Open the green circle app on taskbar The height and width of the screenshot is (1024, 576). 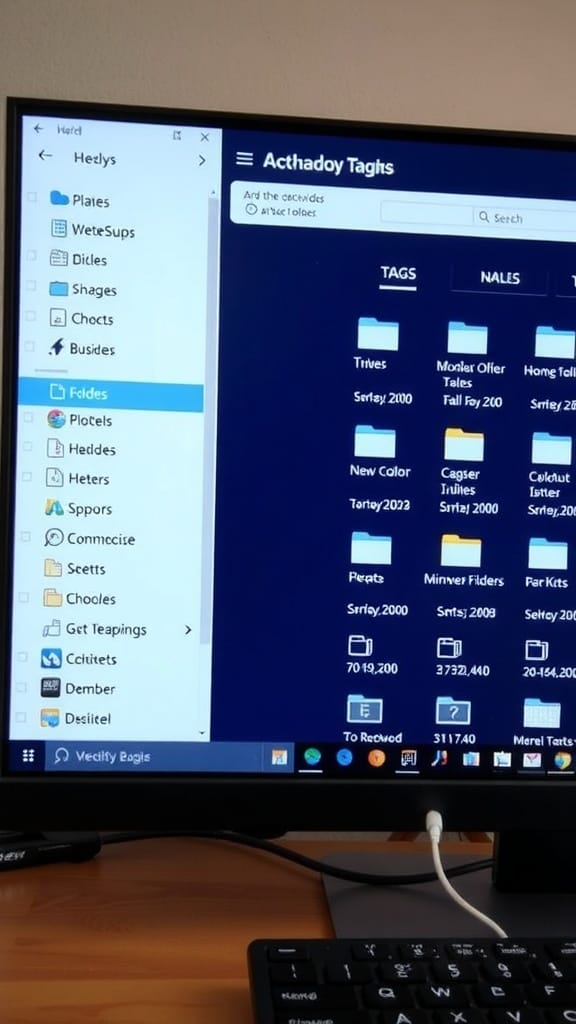point(312,756)
